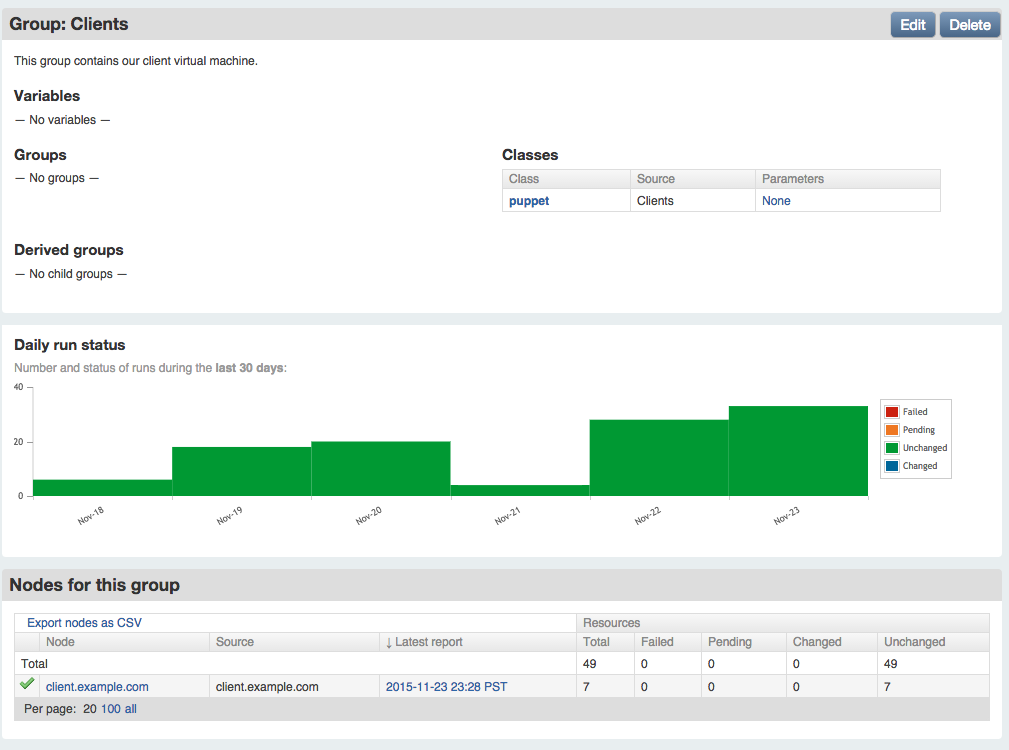Click the None parameters link

tap(776, 201)
